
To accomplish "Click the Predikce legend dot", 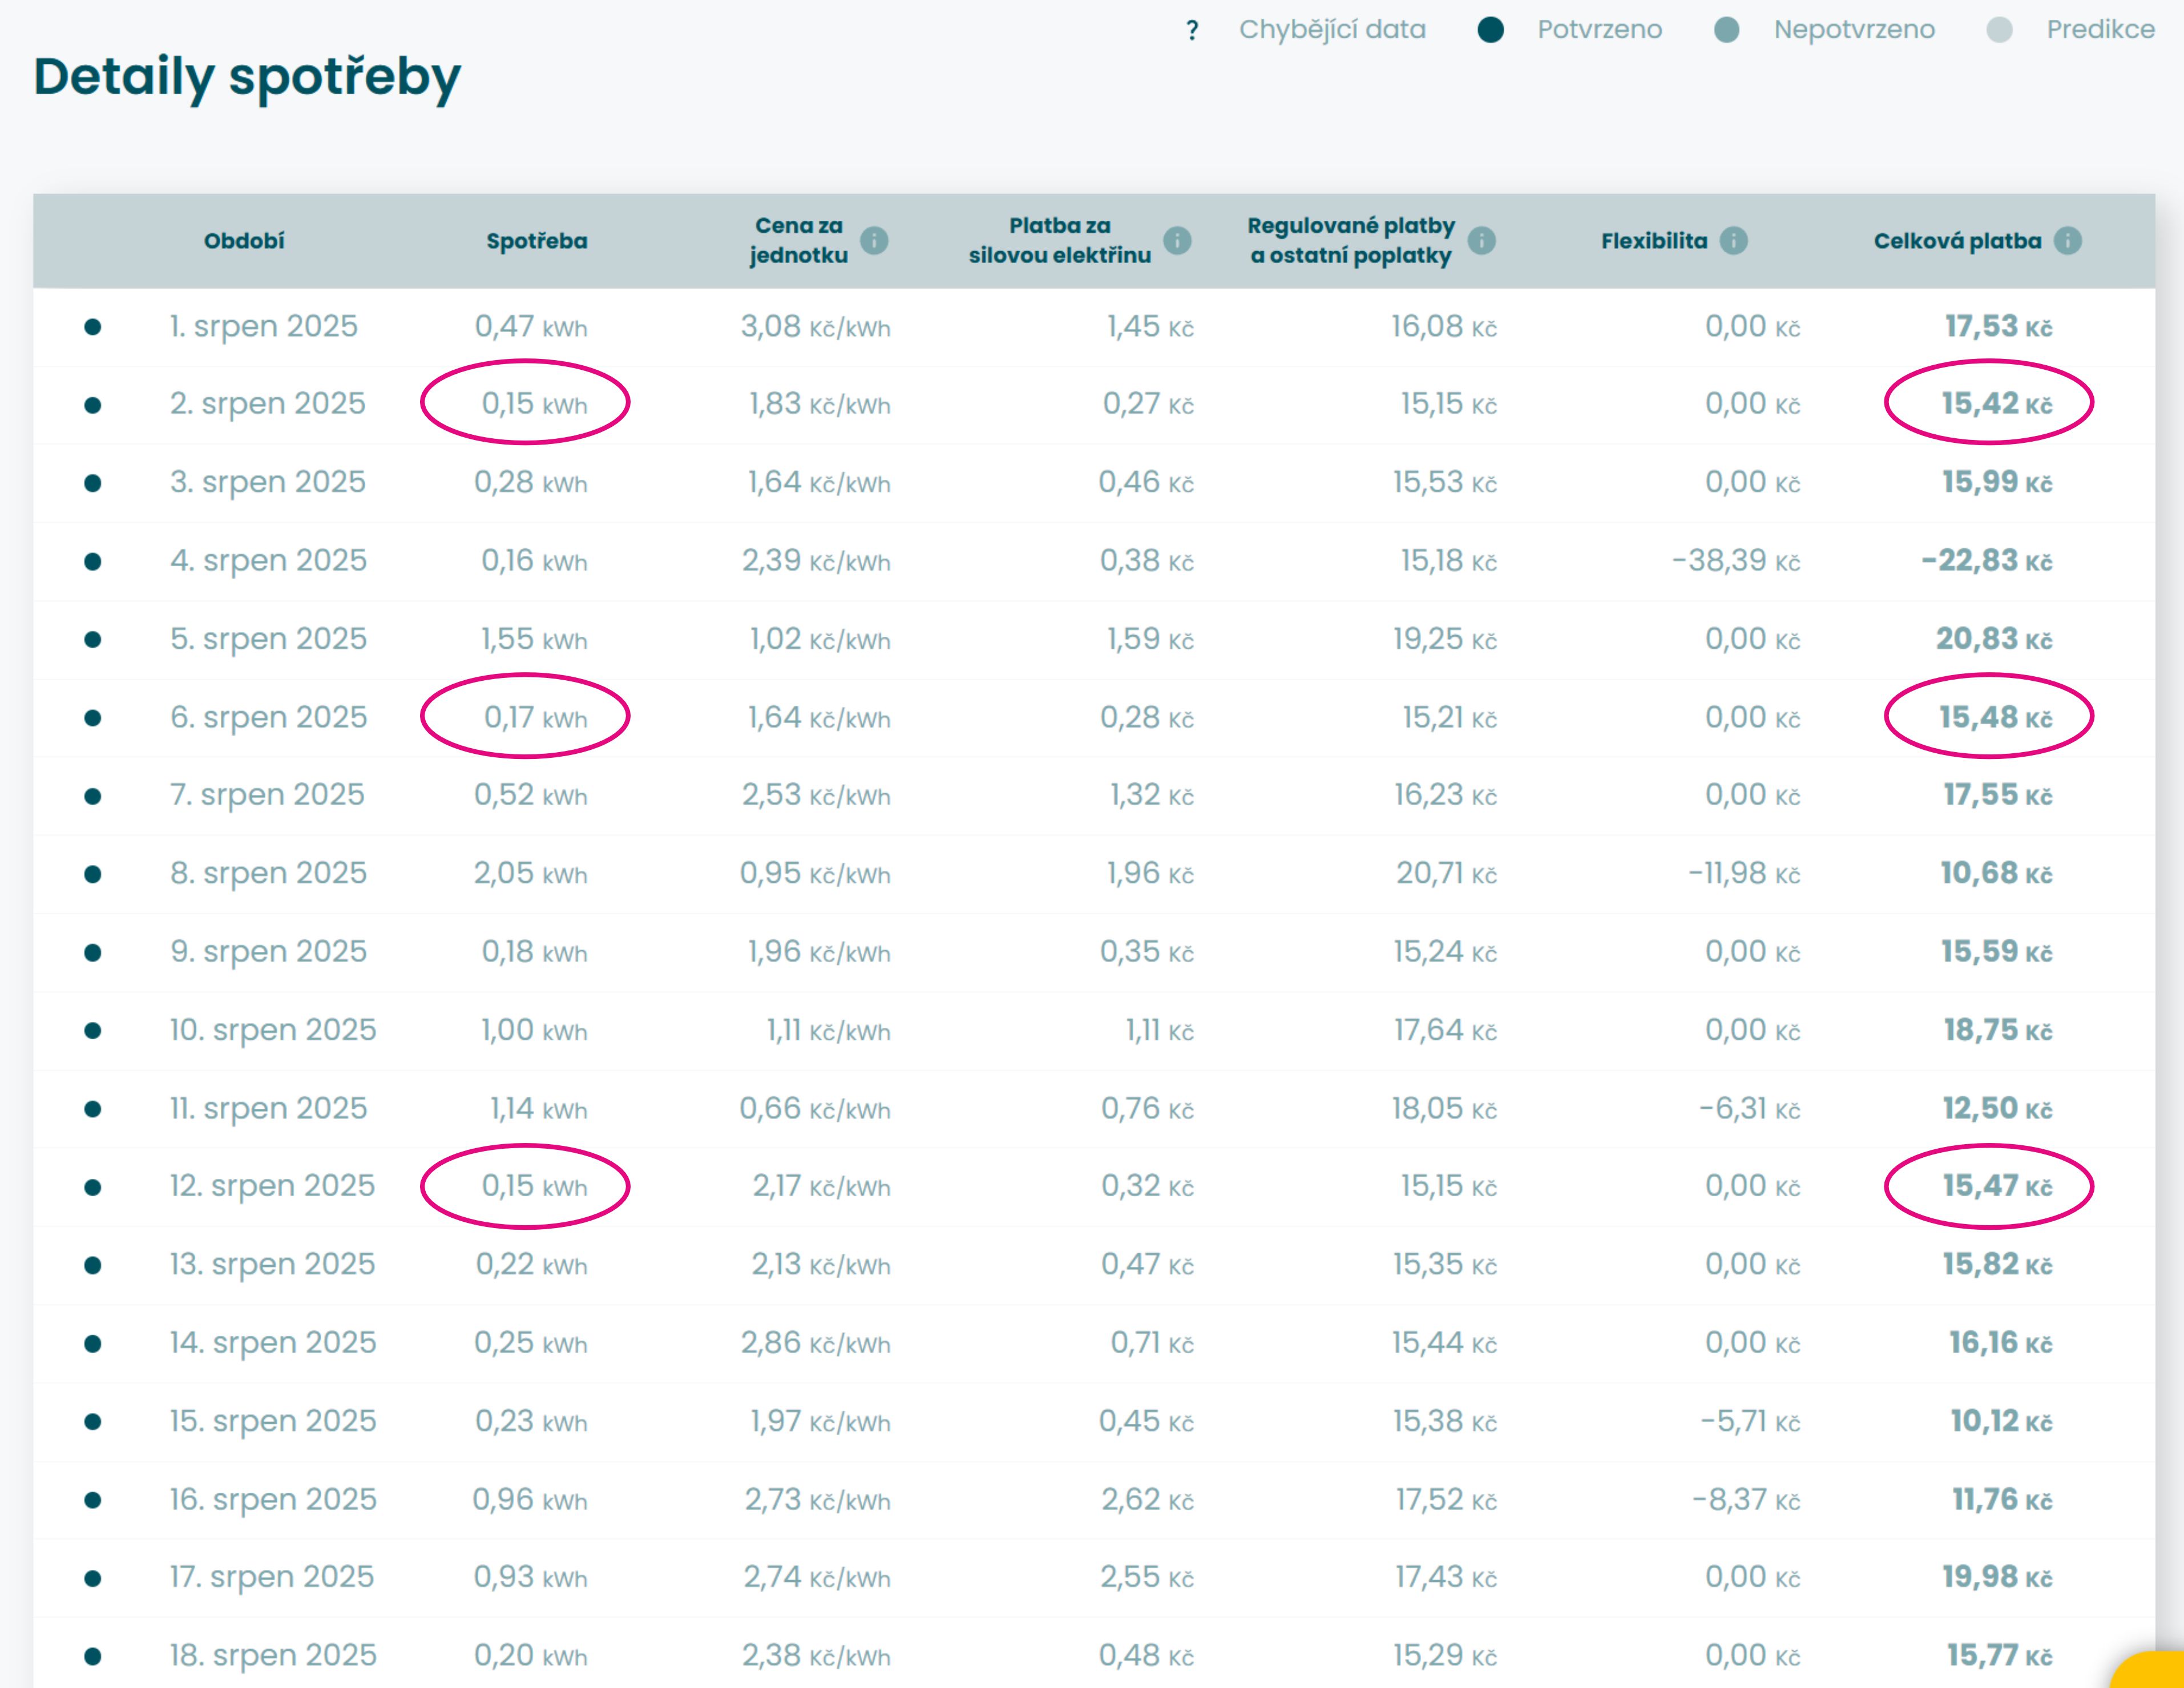I will [x=1999, y=30].
